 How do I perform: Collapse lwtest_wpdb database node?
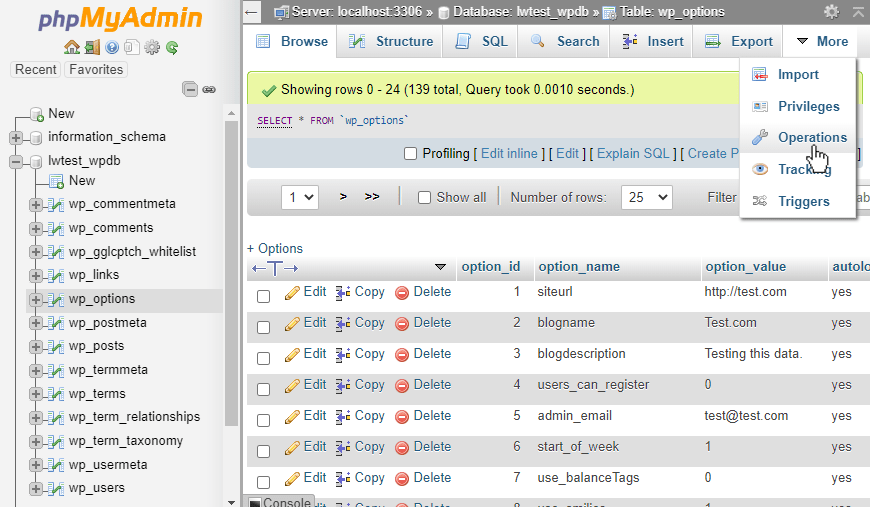(x=16, y=161)
